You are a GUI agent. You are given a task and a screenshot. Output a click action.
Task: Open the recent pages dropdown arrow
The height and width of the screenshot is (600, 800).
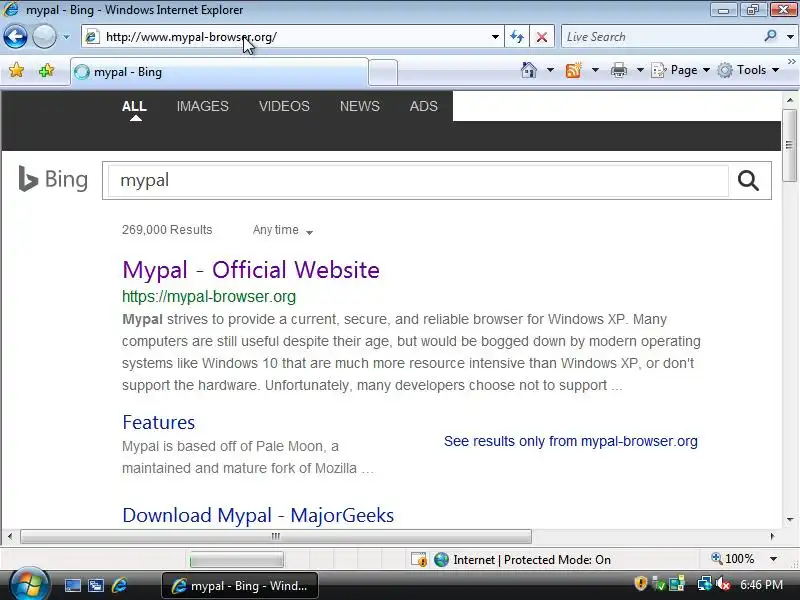pyautogui.click(x=66, y=37)
